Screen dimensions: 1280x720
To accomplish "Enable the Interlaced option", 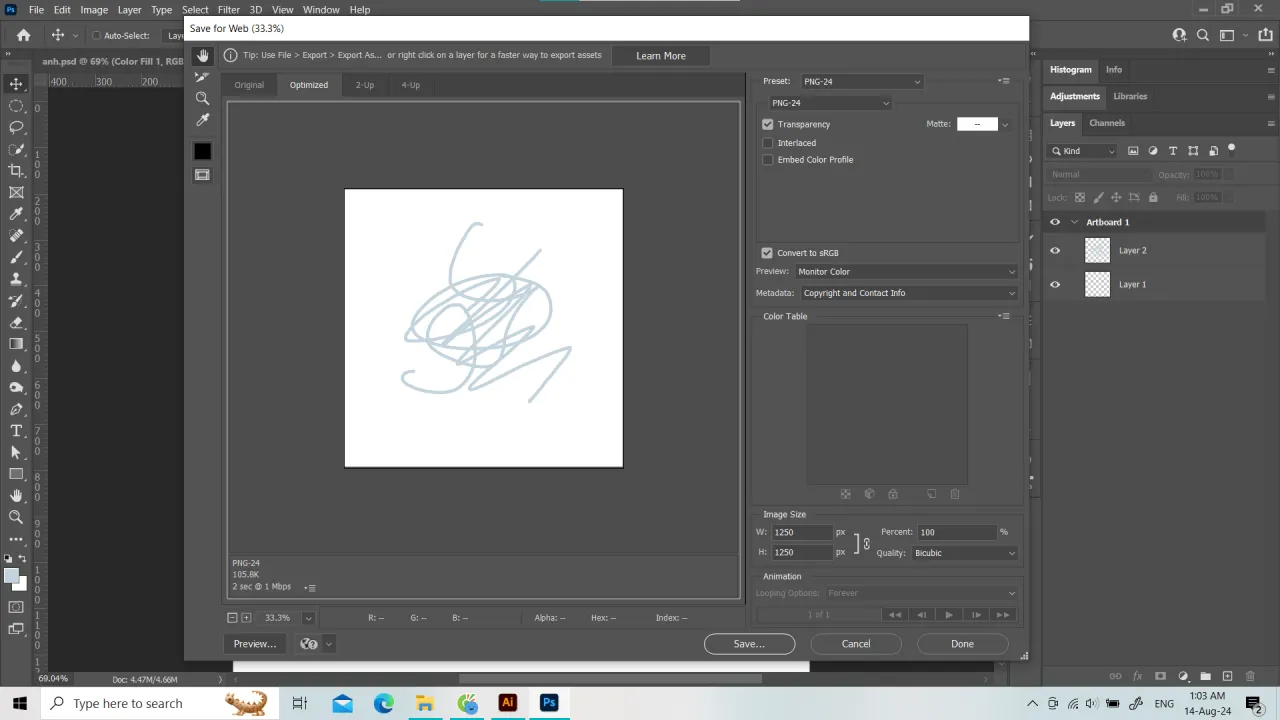I will click(x=768, y=142).
